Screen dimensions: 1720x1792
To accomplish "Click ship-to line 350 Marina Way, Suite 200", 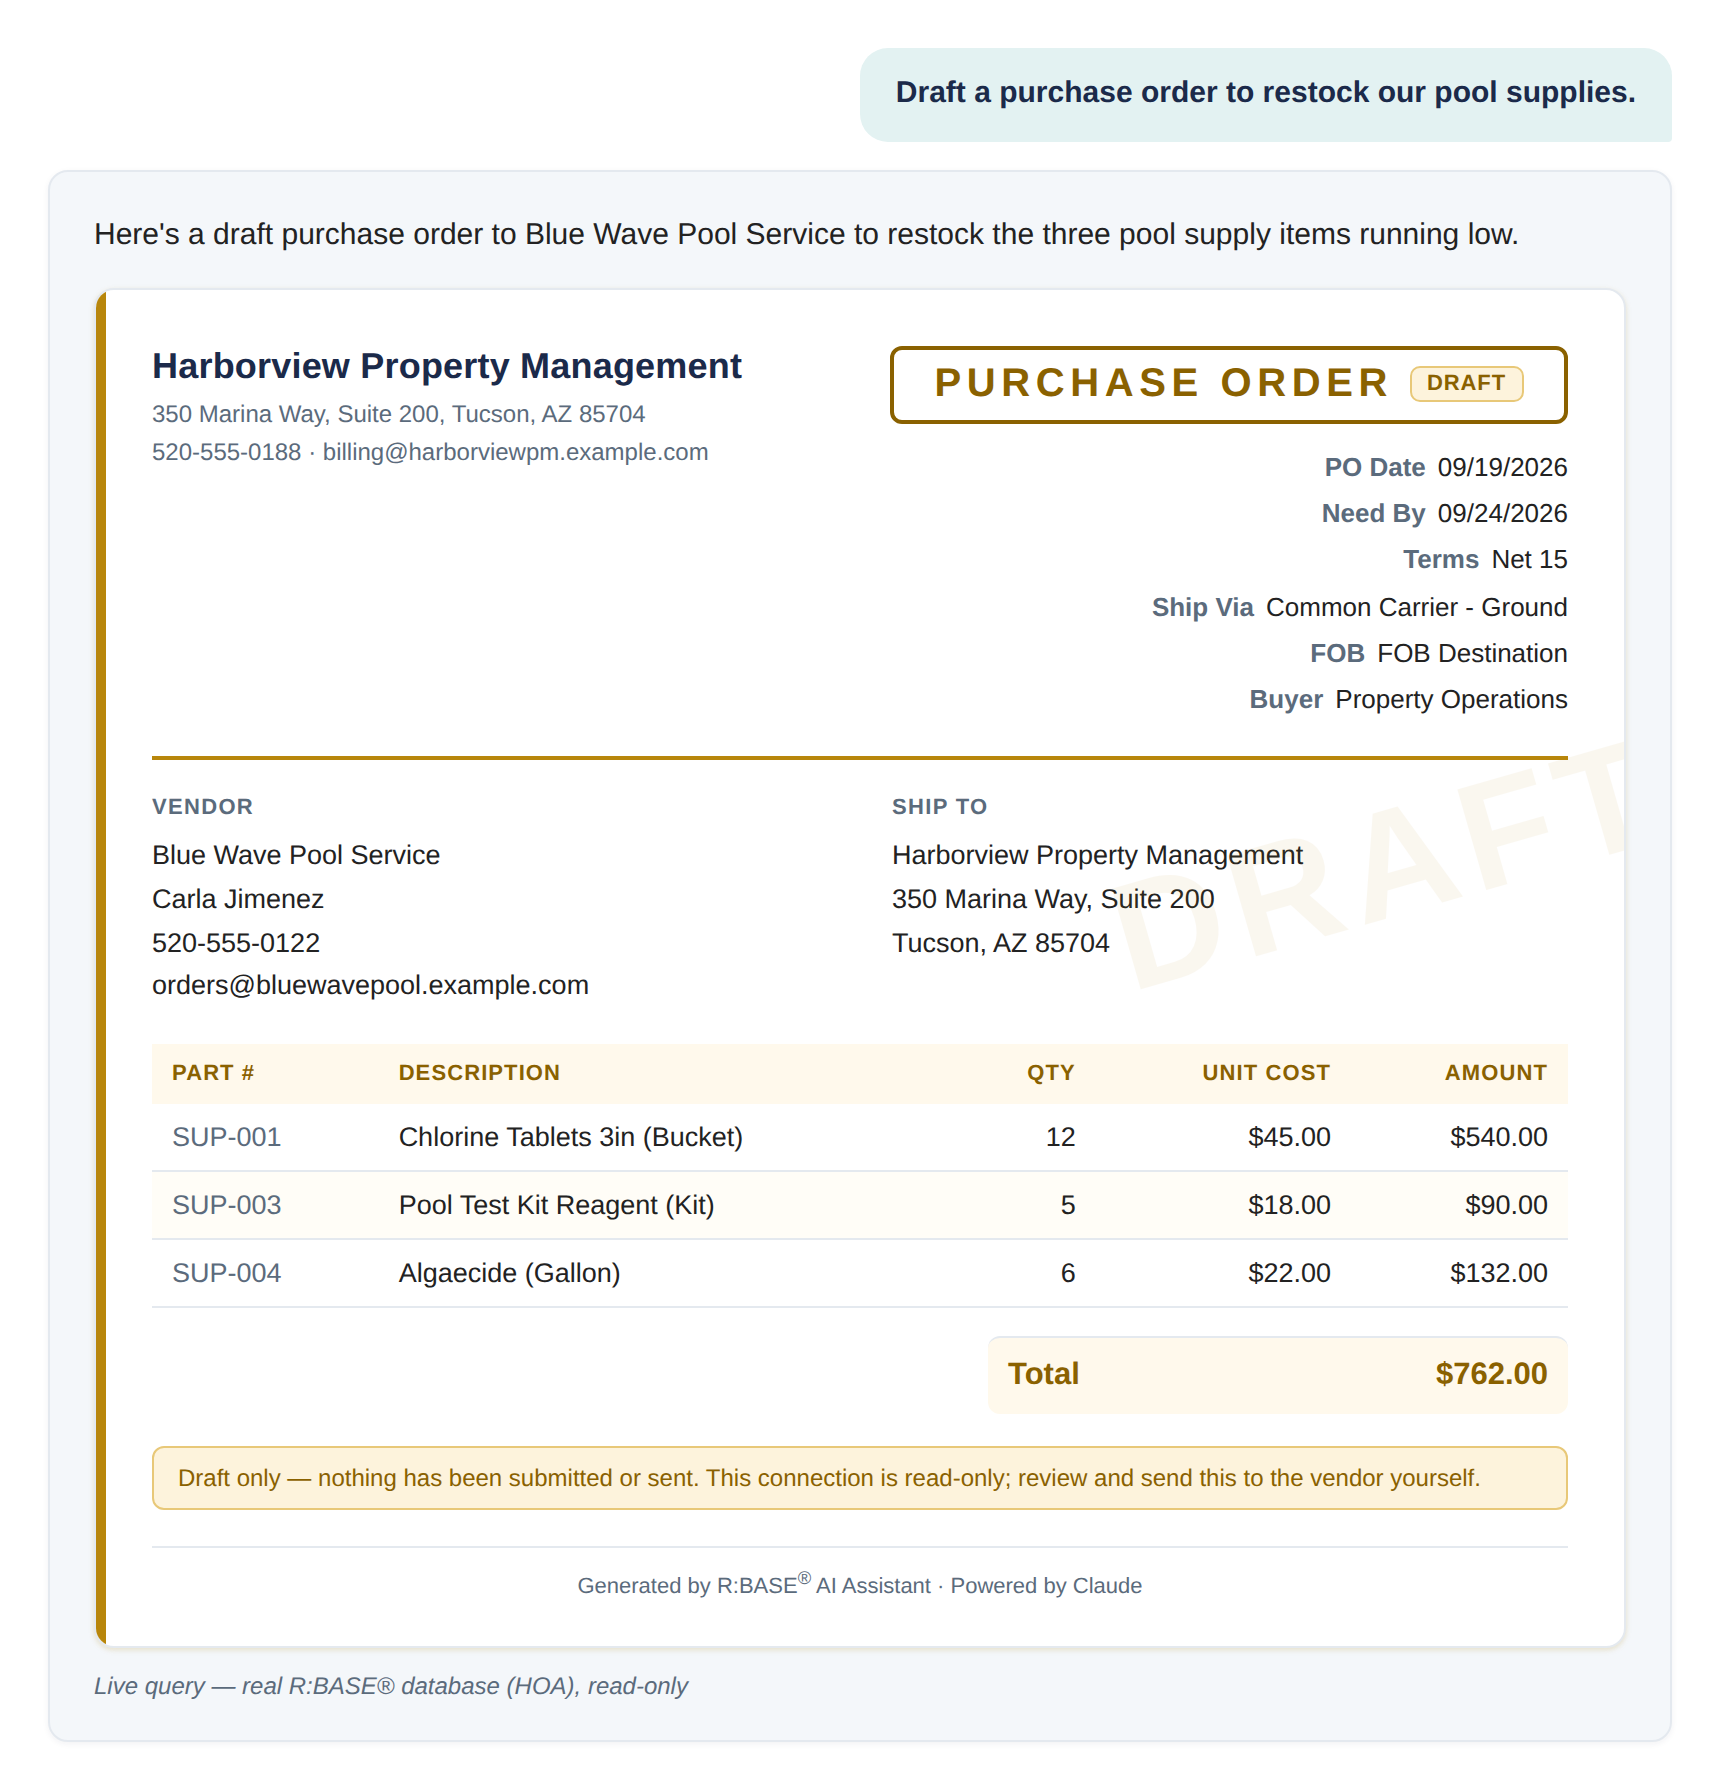I will click(1053, 899).
